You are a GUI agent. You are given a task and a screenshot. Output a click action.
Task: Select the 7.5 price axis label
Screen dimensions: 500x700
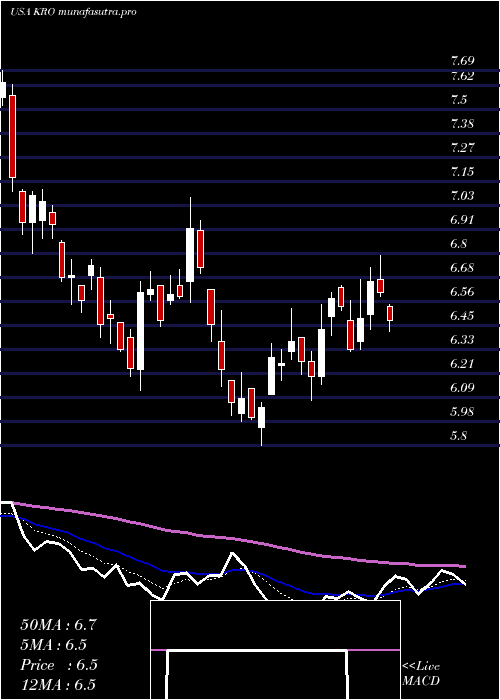tap(459, 100)
